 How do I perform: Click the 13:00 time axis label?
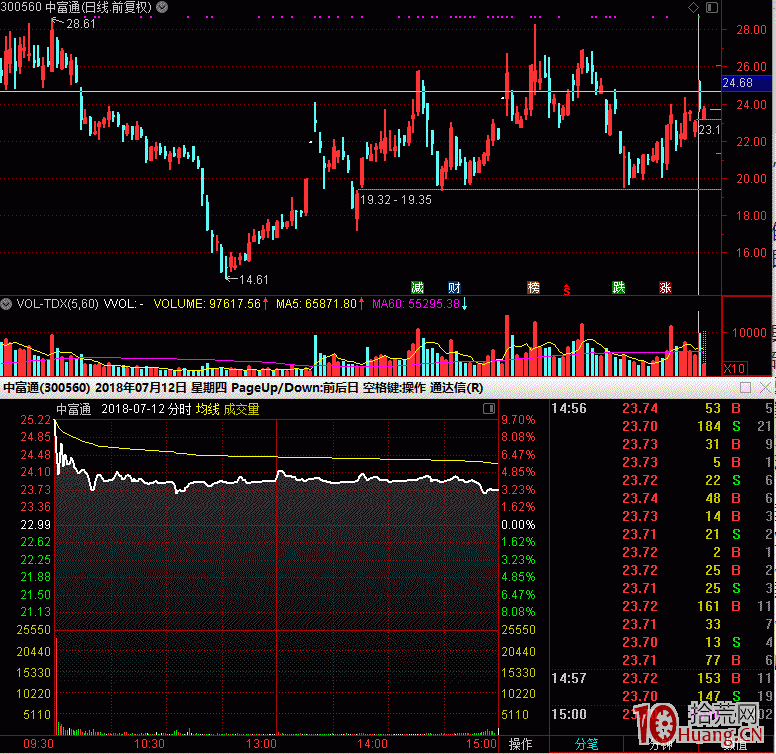(261, 744)
